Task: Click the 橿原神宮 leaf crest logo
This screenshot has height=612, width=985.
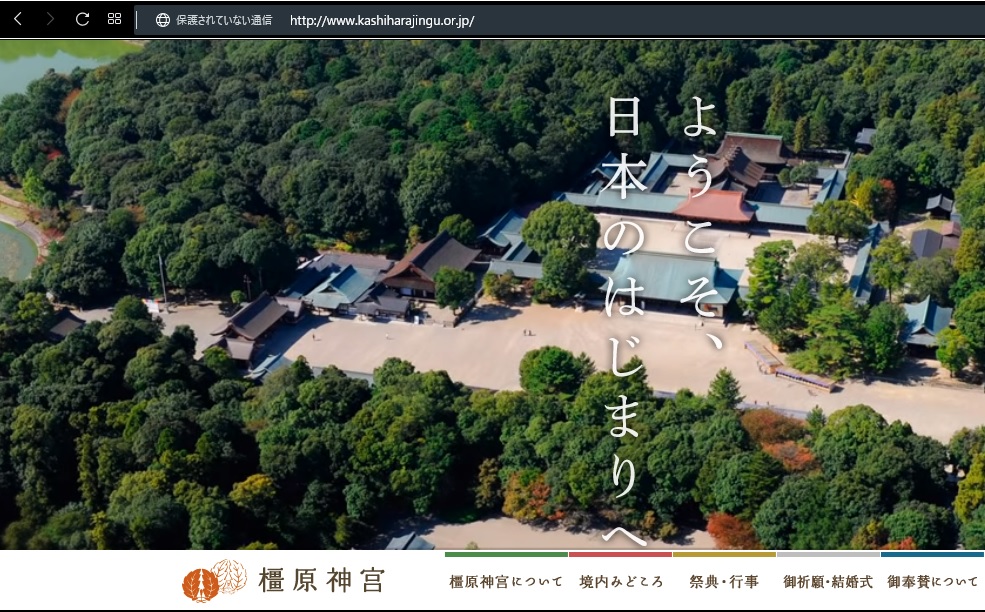Action: (214, 581)
